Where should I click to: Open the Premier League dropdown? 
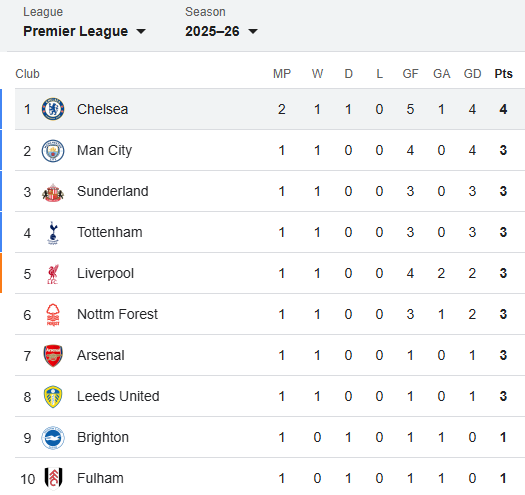[84, 31]
